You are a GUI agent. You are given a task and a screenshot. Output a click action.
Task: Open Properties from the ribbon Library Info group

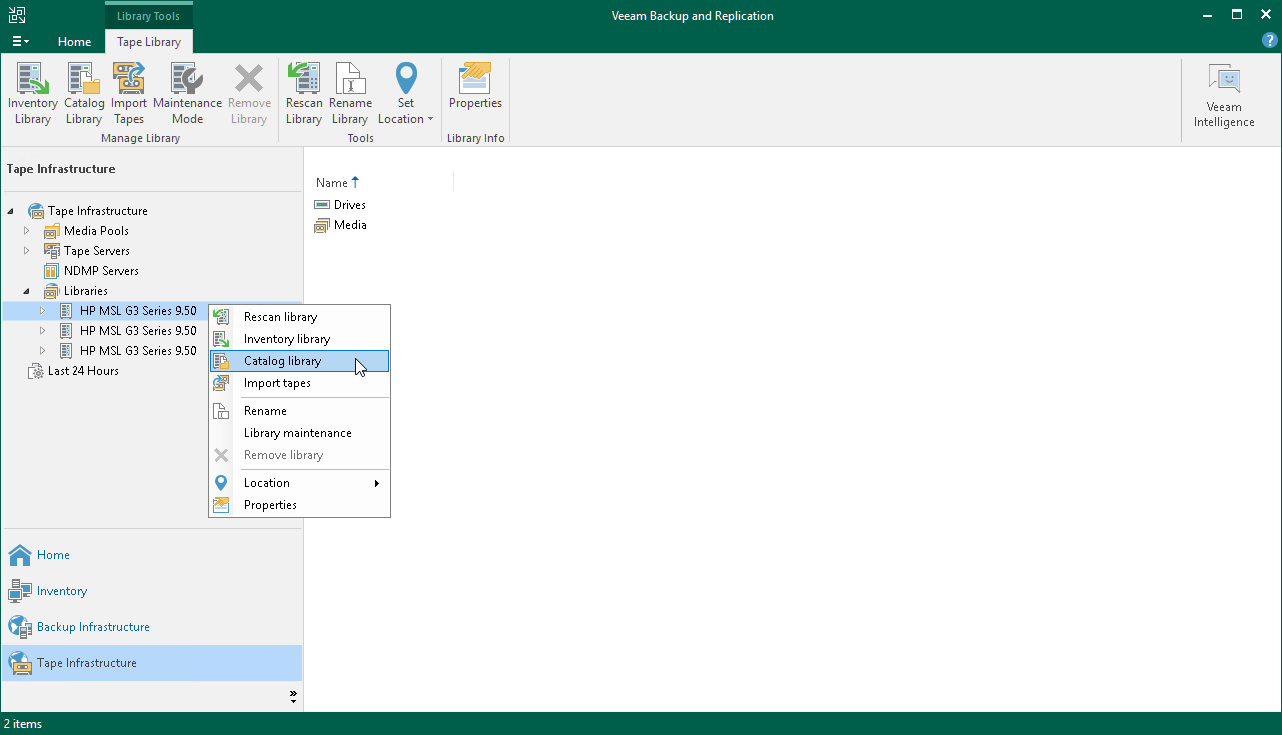tap(475, 87)
